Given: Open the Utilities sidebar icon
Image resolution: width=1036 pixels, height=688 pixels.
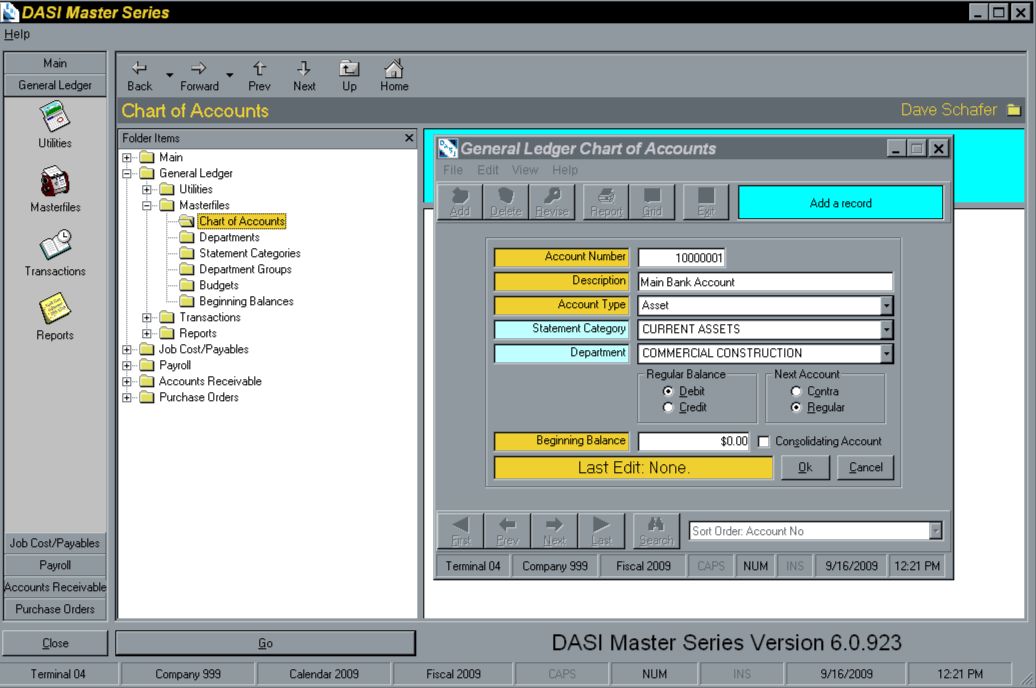Looking at the screenshot, I should tap(55, 117).
